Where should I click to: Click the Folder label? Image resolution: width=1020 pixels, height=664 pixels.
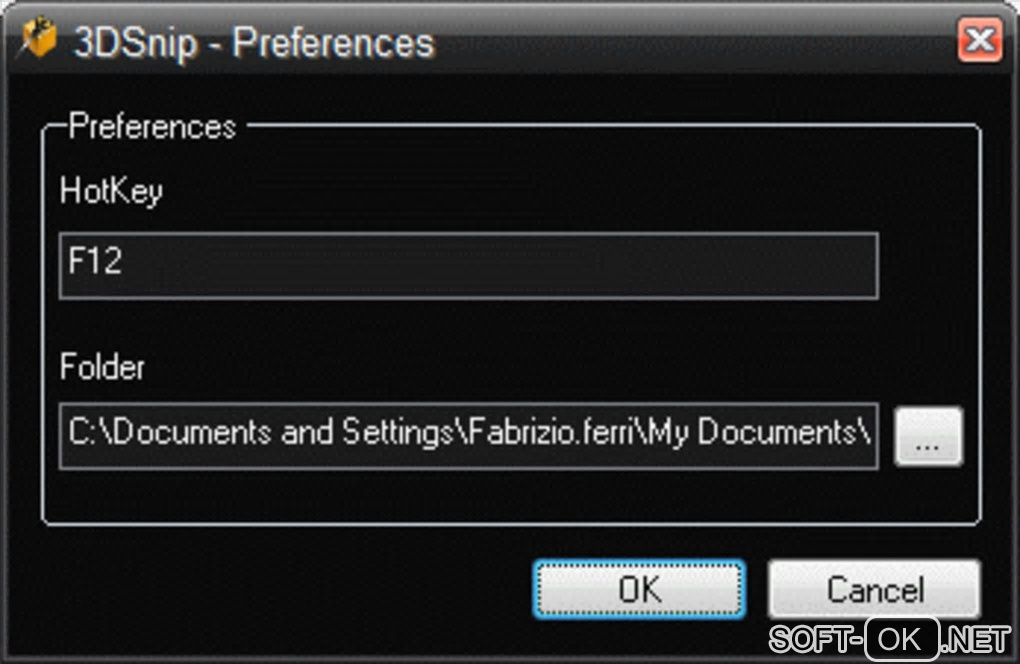pyautogui.click(x=102, y=367)
